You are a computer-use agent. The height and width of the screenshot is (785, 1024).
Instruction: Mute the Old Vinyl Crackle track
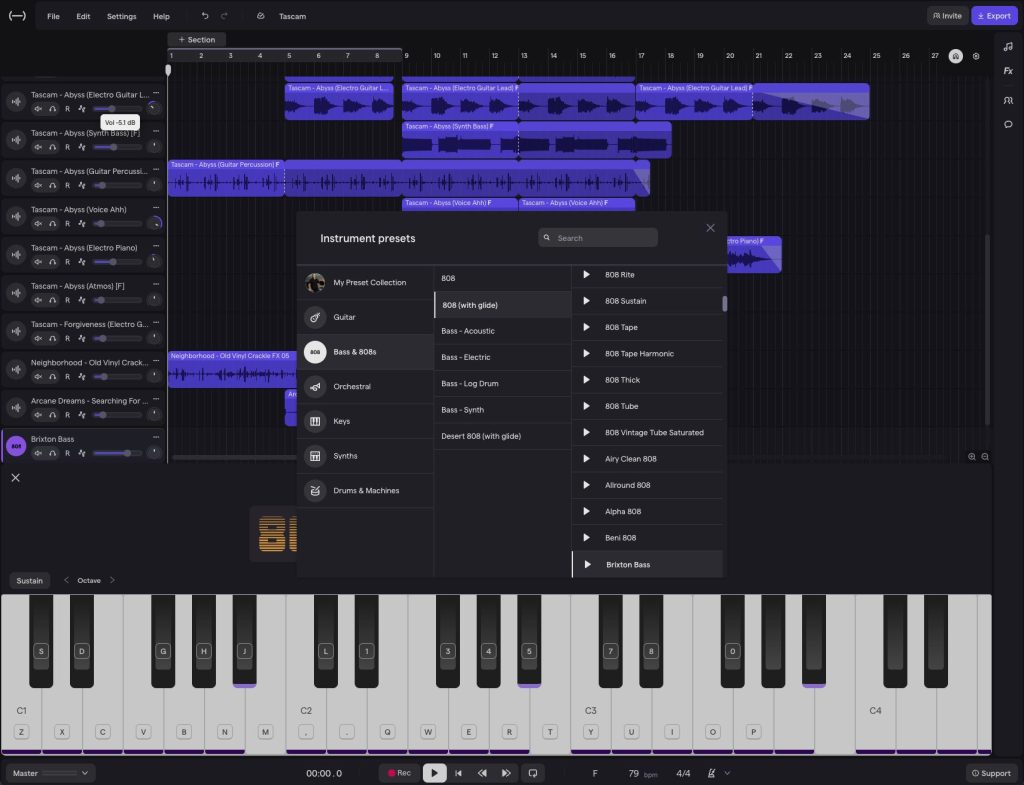[x=38, y=377]
